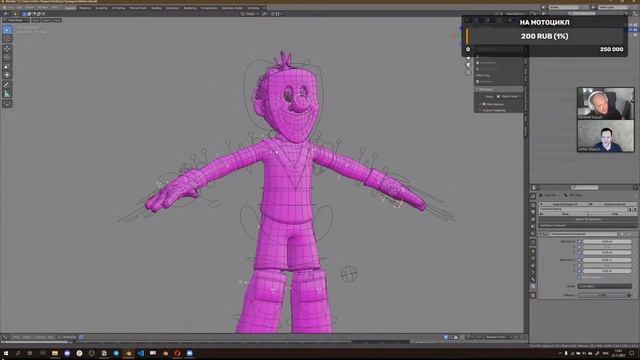The width and height of the screenshot is (640, 360).
Task: Select the Breakdowner pose tool
Action: tap(7, 104)
